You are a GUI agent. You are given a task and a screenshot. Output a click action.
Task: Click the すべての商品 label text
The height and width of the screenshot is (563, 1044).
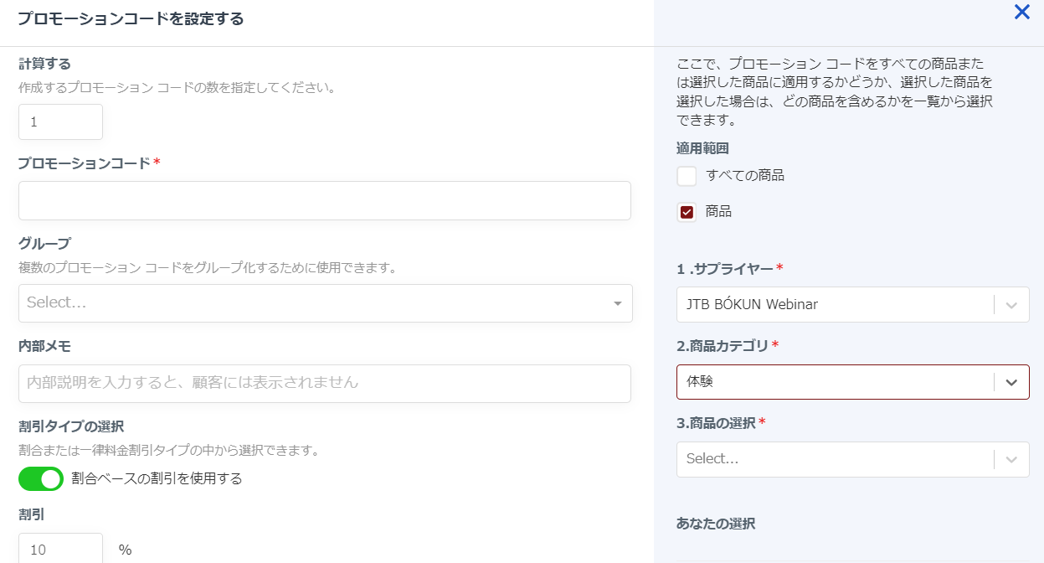coord(745,176)
